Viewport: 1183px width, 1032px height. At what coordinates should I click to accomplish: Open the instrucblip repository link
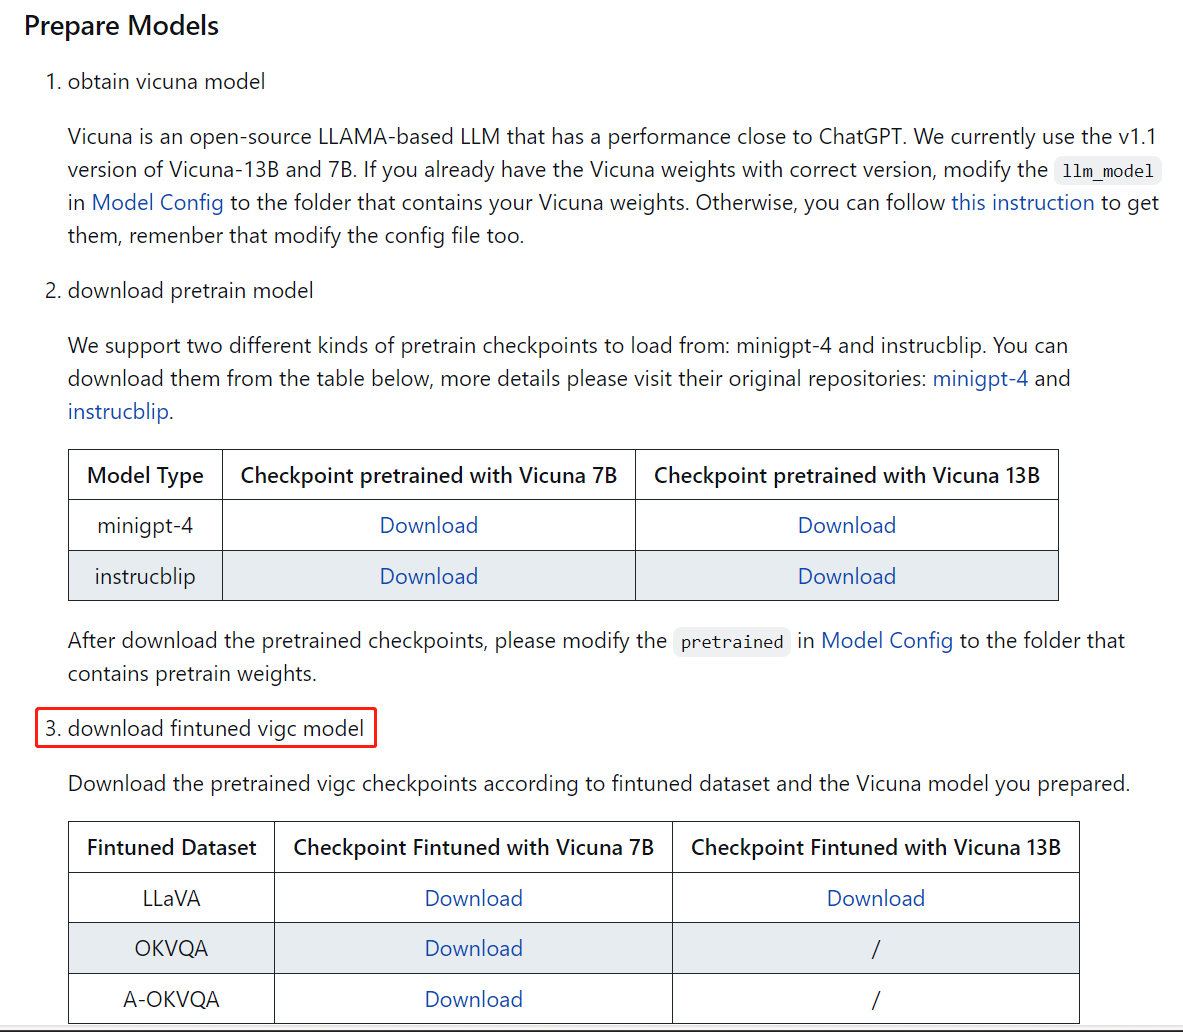click(x=117, y=411)
